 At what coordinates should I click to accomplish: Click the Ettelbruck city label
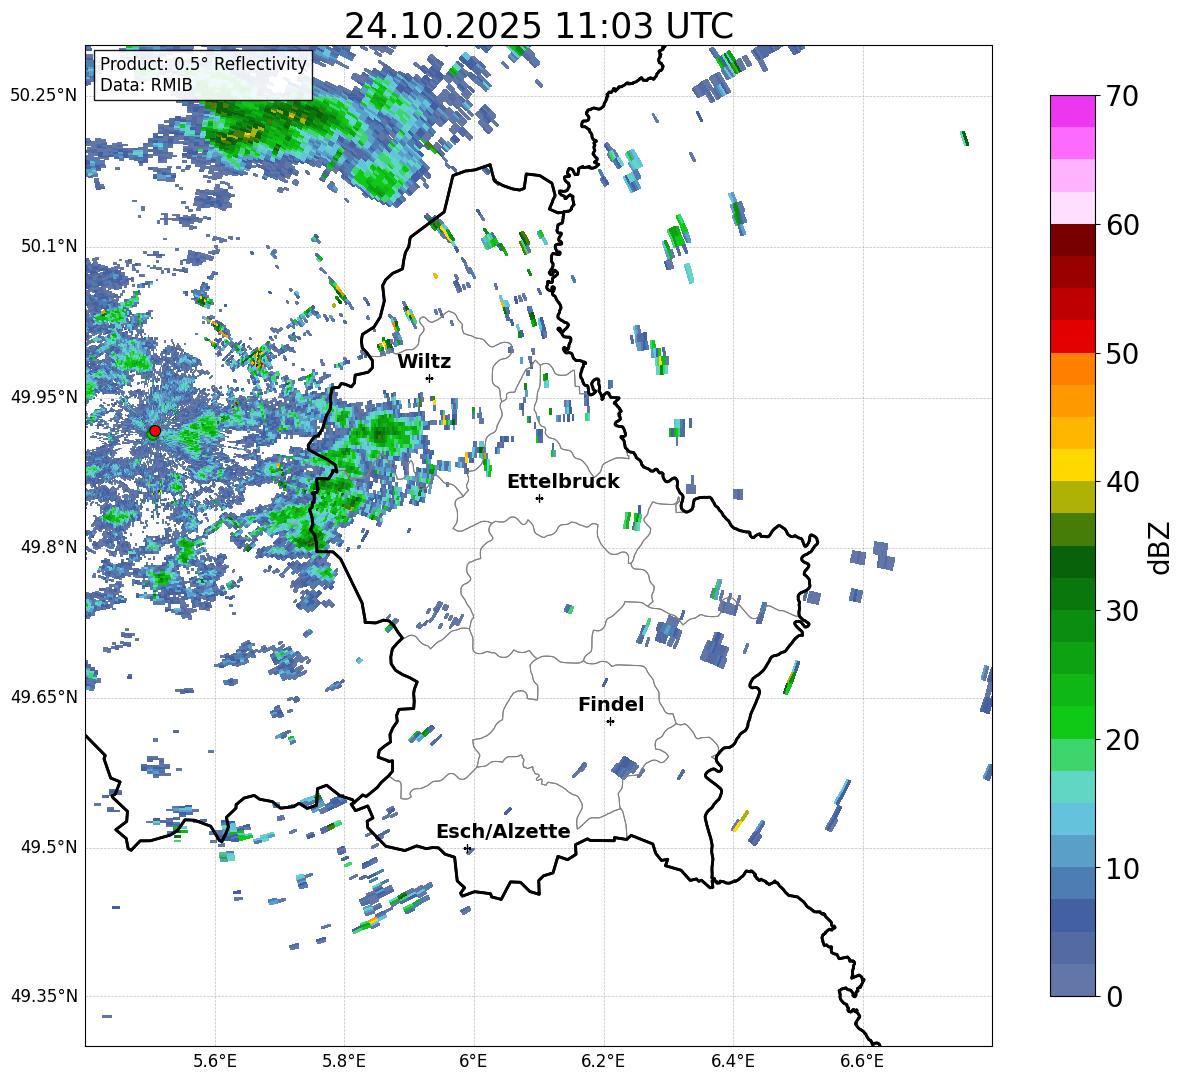(563, 482)
